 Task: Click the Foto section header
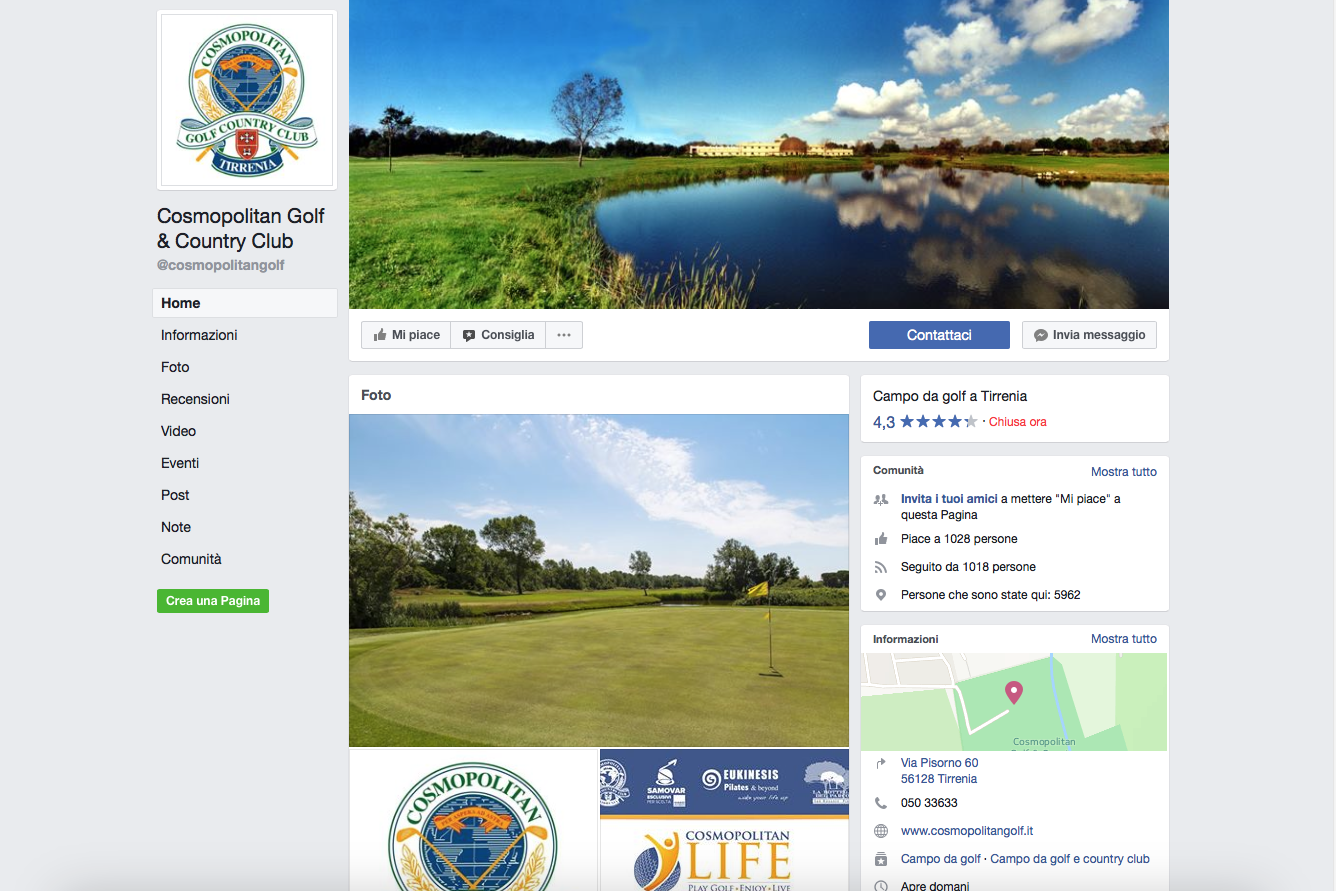pos(376,395)
